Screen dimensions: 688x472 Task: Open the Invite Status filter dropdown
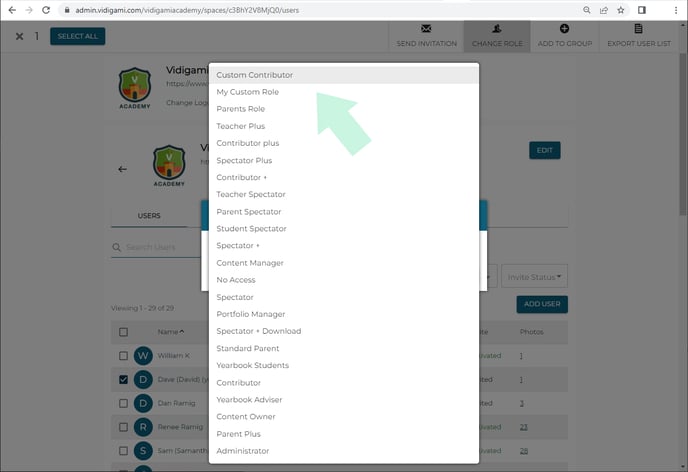535,277
